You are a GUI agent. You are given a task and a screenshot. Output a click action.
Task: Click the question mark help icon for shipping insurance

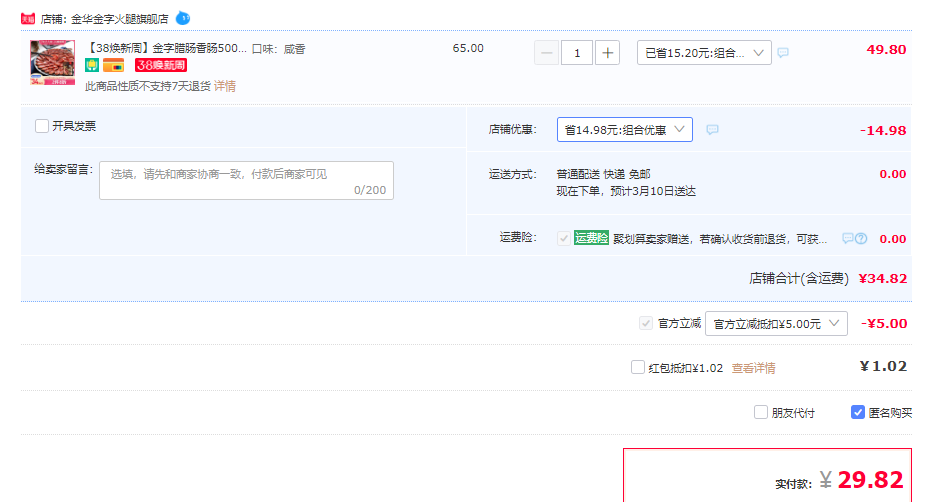[x=861, y=238]
